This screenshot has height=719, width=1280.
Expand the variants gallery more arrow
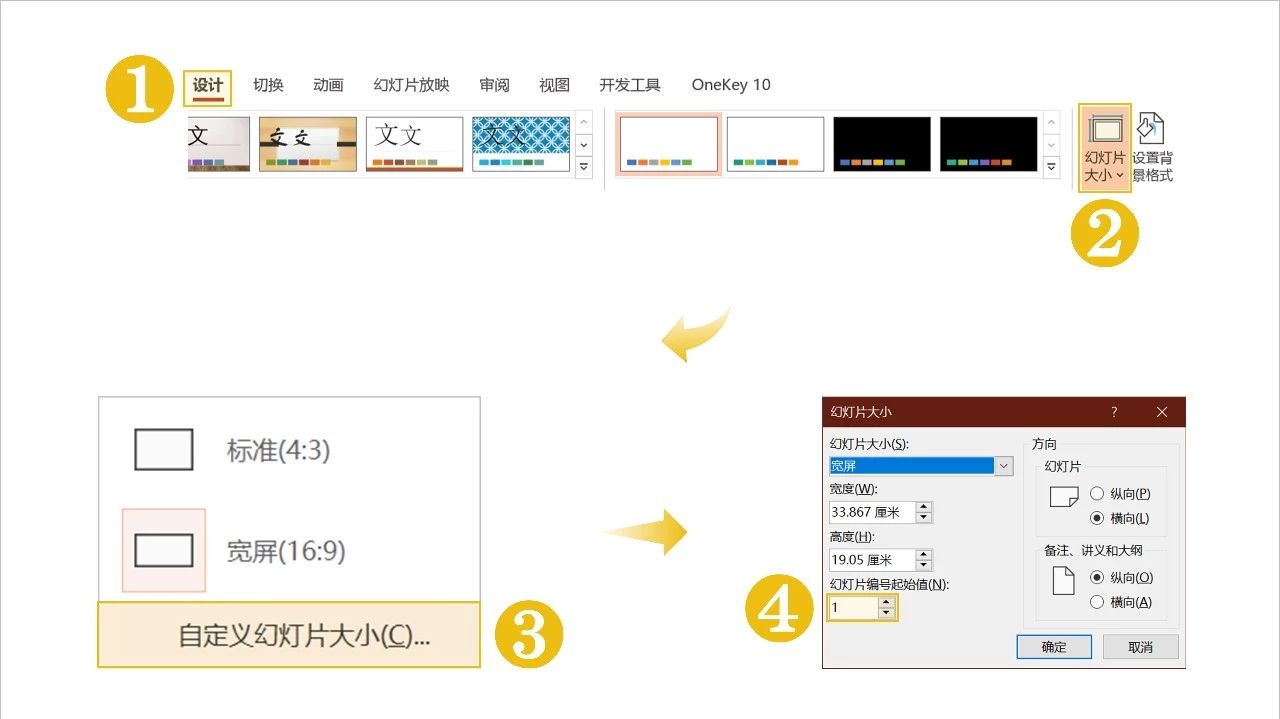[x=1050, y=168]
